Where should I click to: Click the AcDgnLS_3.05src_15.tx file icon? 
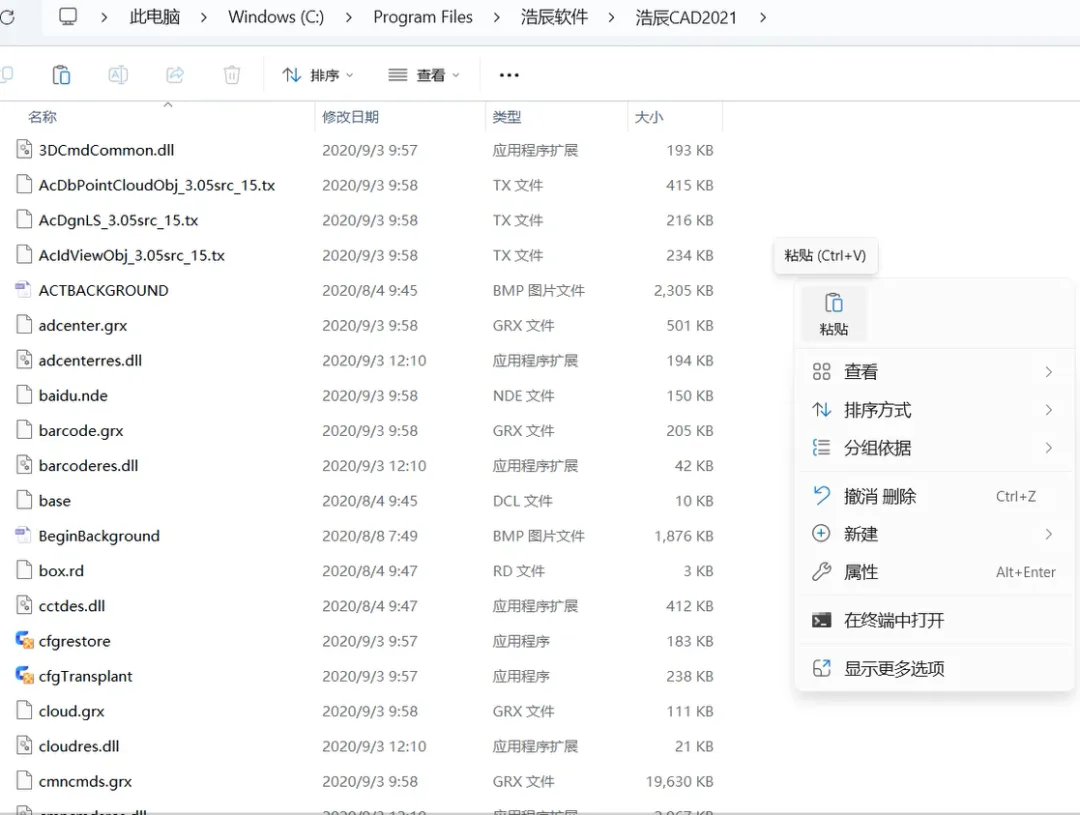(x=24, y=219)
